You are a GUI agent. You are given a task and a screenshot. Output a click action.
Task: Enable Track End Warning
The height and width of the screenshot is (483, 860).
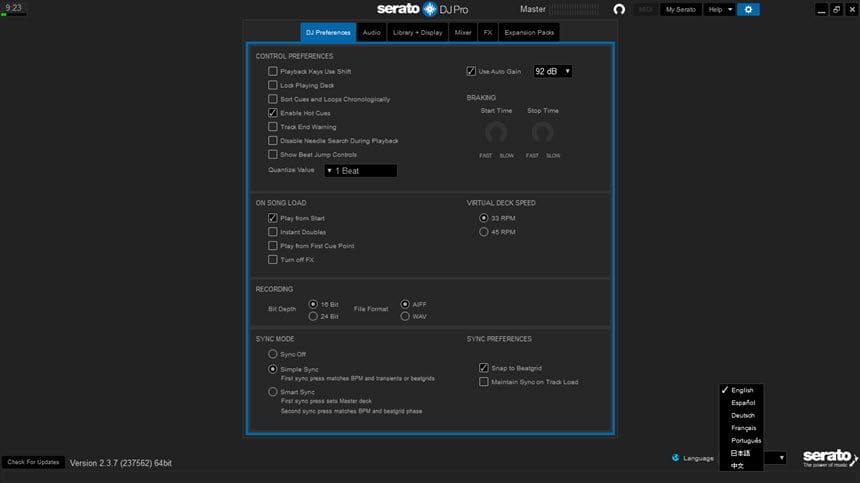tap(273, 127)
